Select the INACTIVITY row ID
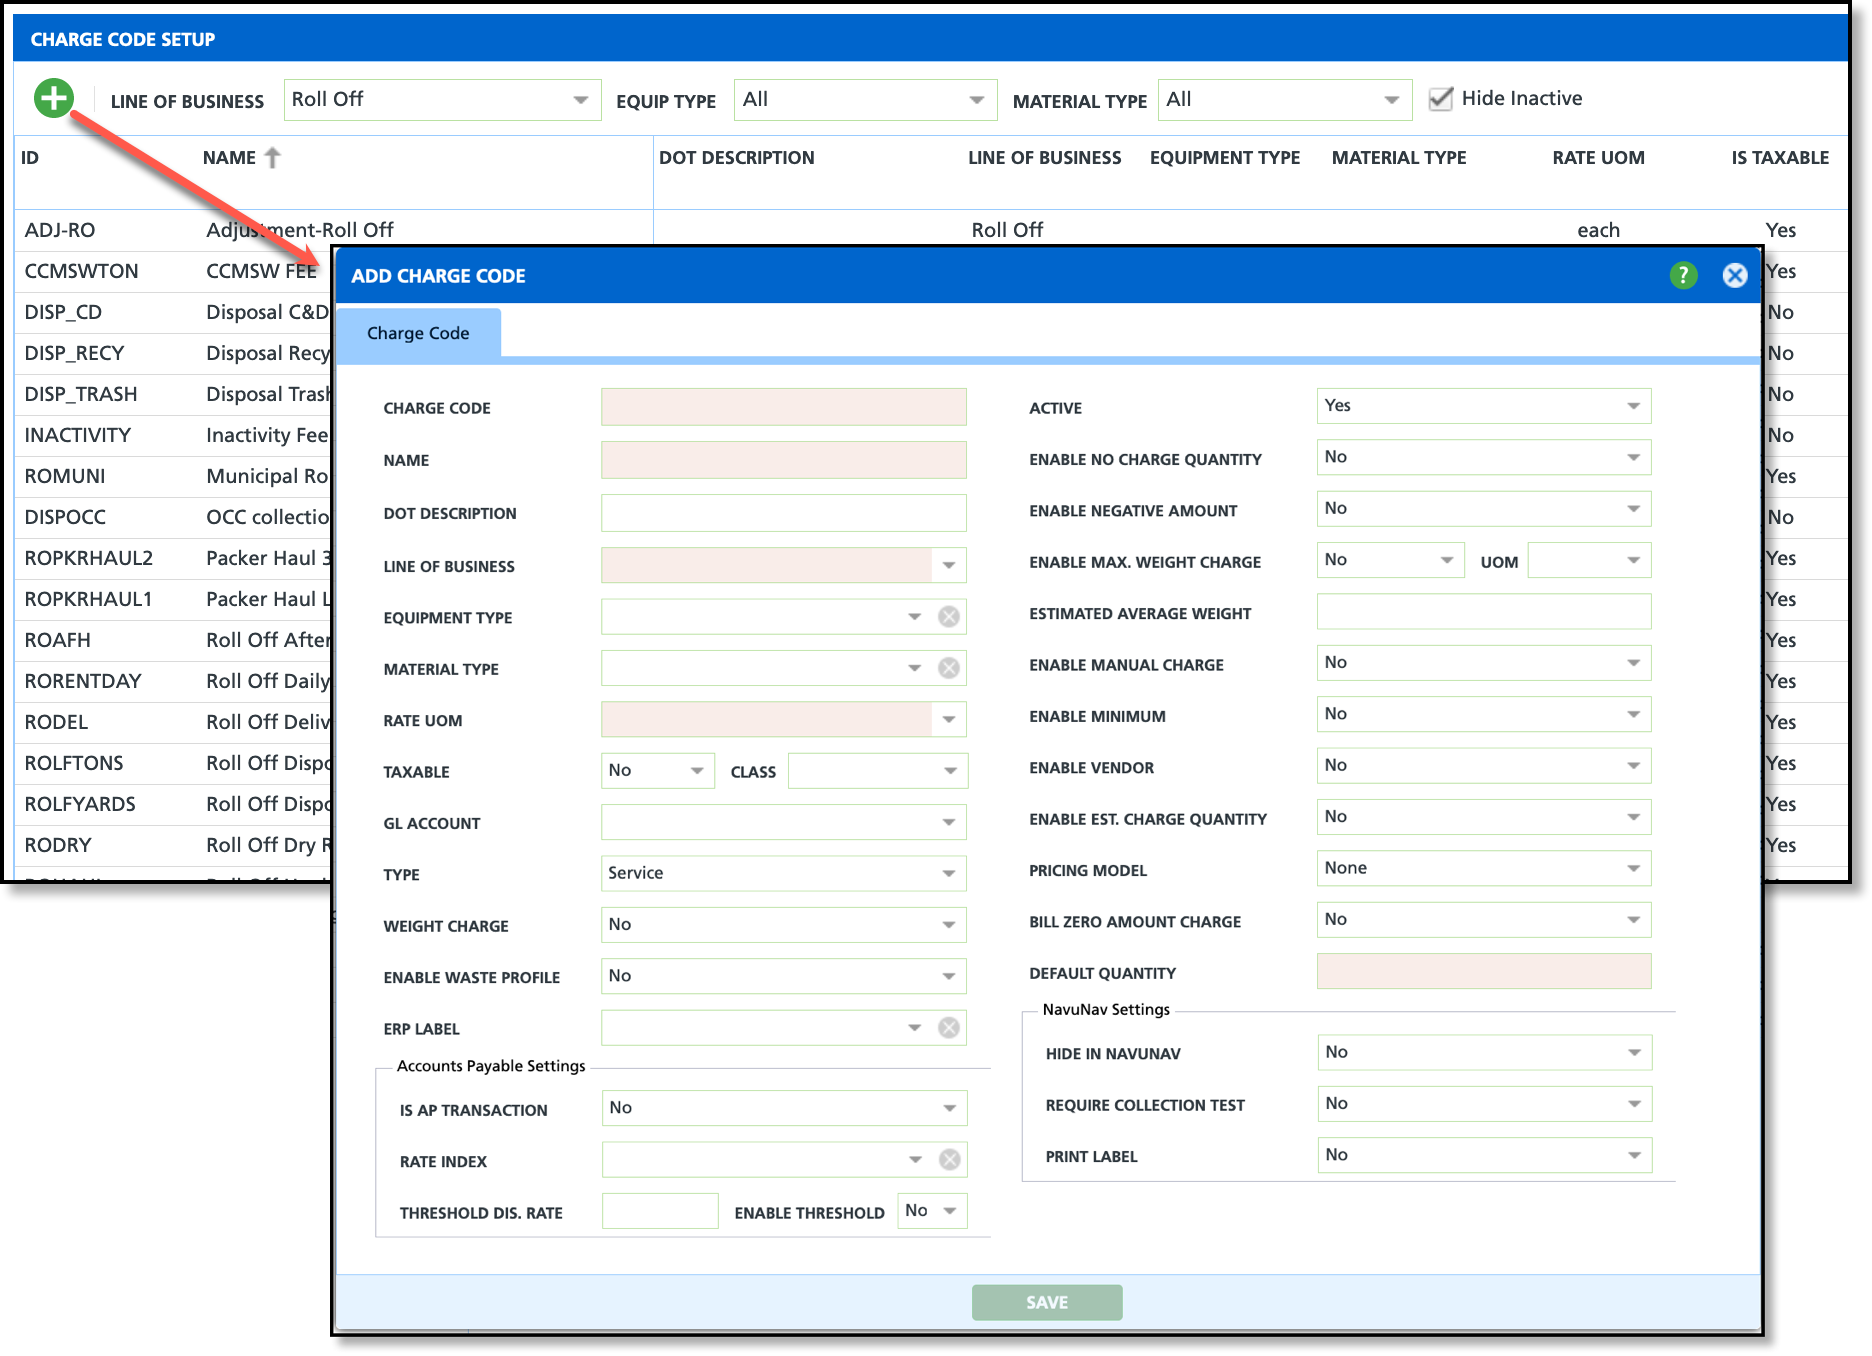The height and width of the screenshot is (1356, 1872). (x=77, y=435)
